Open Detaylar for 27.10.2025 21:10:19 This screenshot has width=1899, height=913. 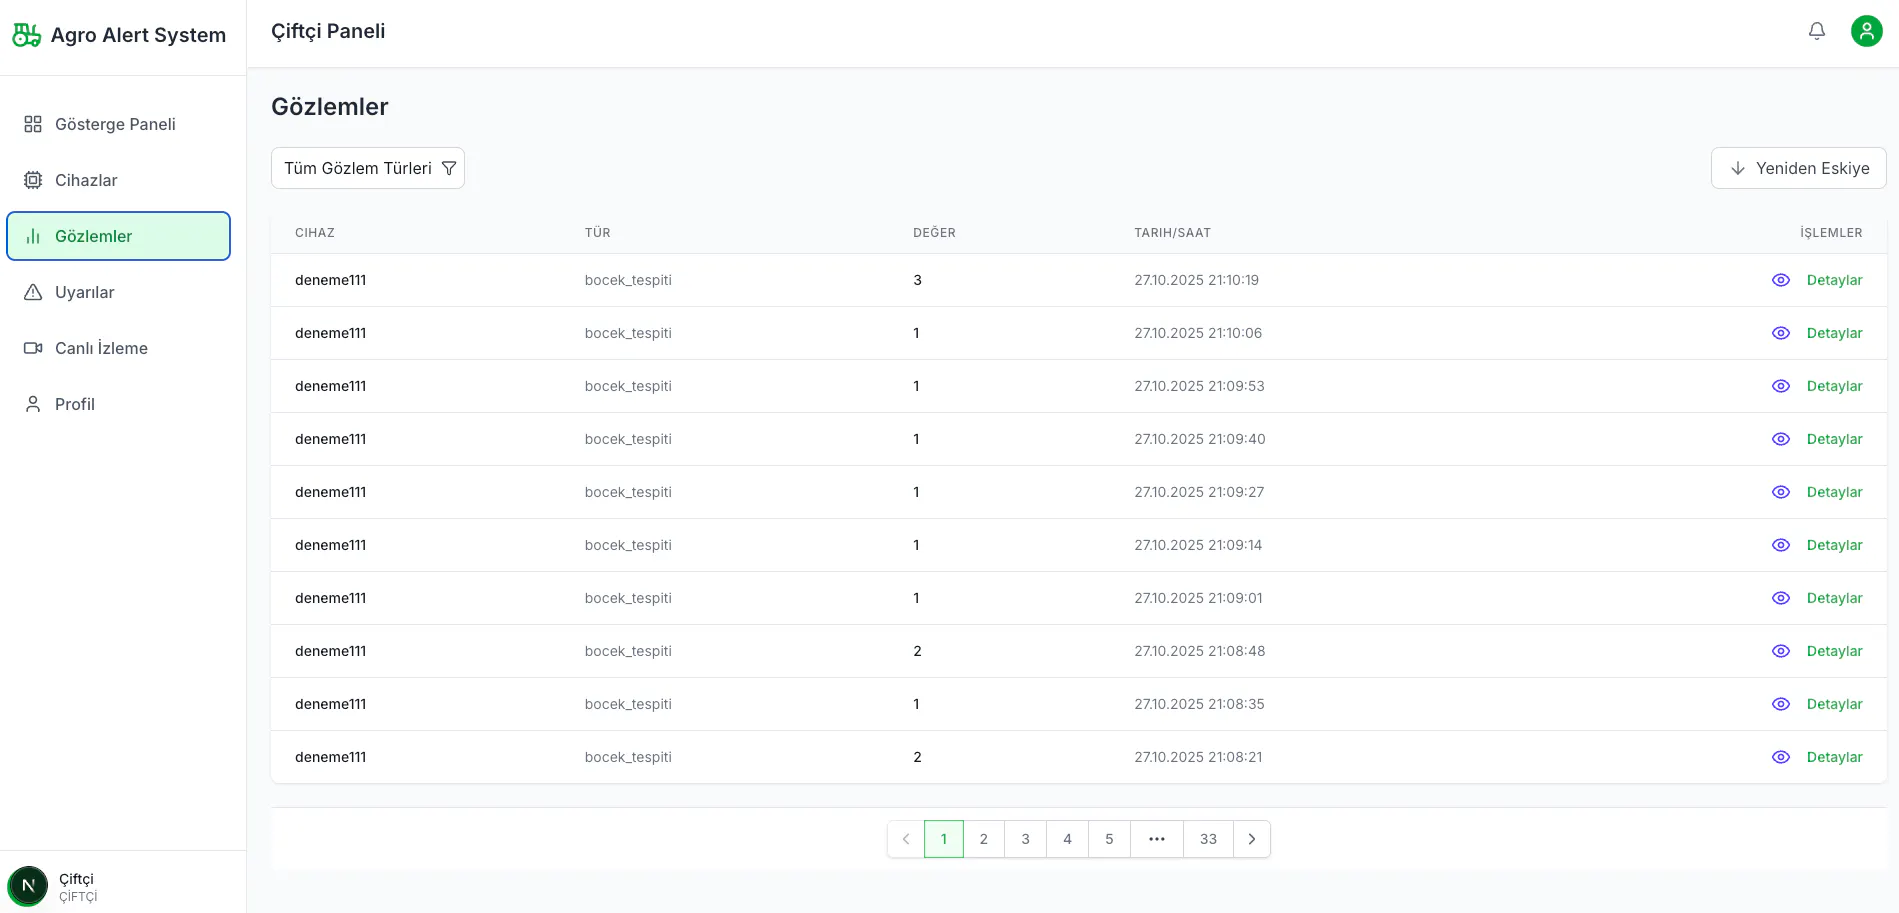[x=1834, y=280]
